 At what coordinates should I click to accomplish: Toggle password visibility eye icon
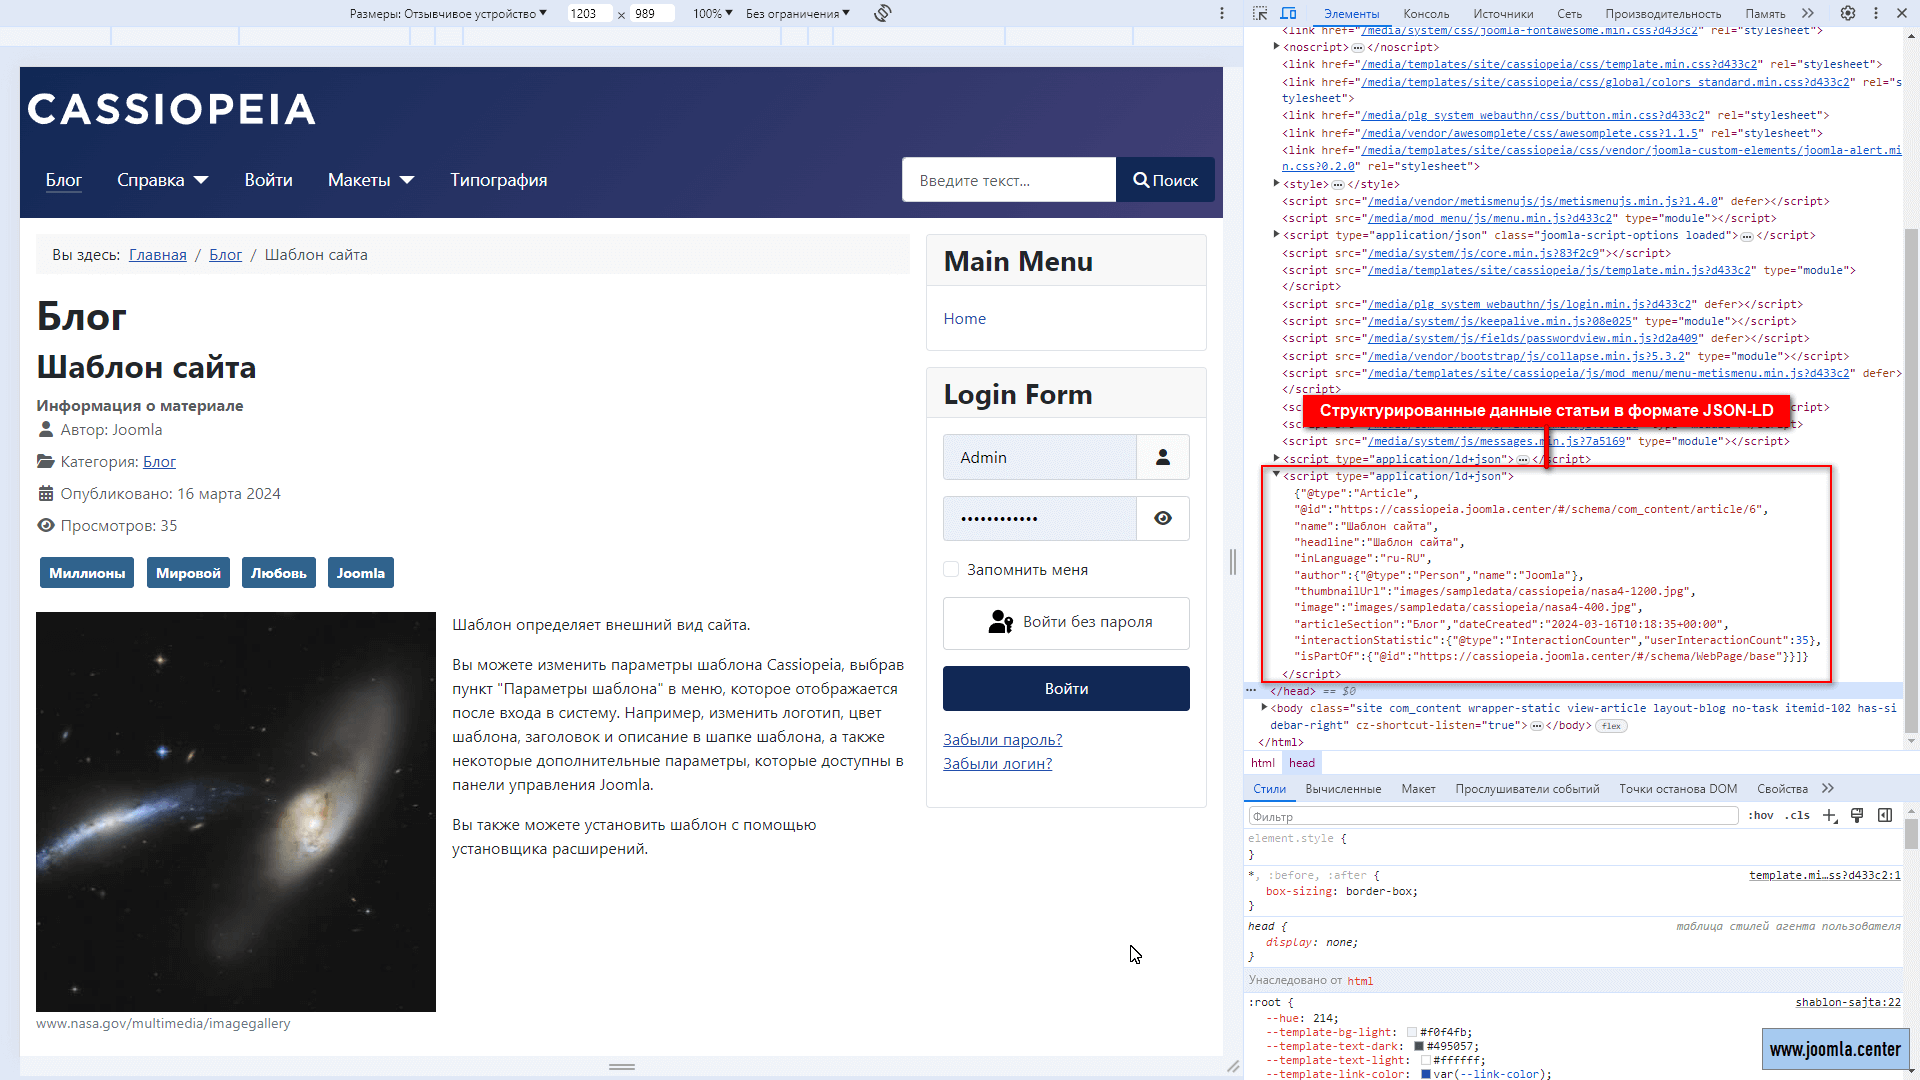pyautogui.click(x=1163, y=518)
